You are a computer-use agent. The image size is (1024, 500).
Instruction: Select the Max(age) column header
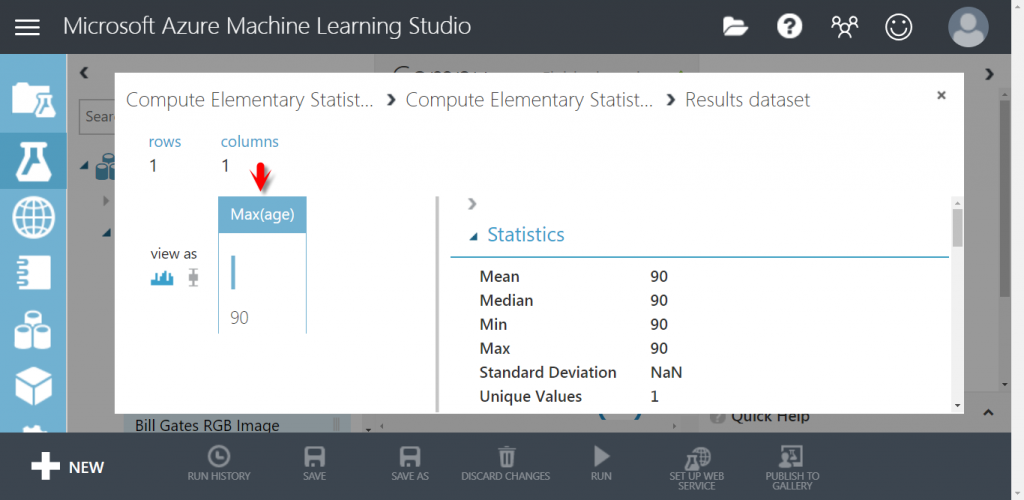coord(262,214)
